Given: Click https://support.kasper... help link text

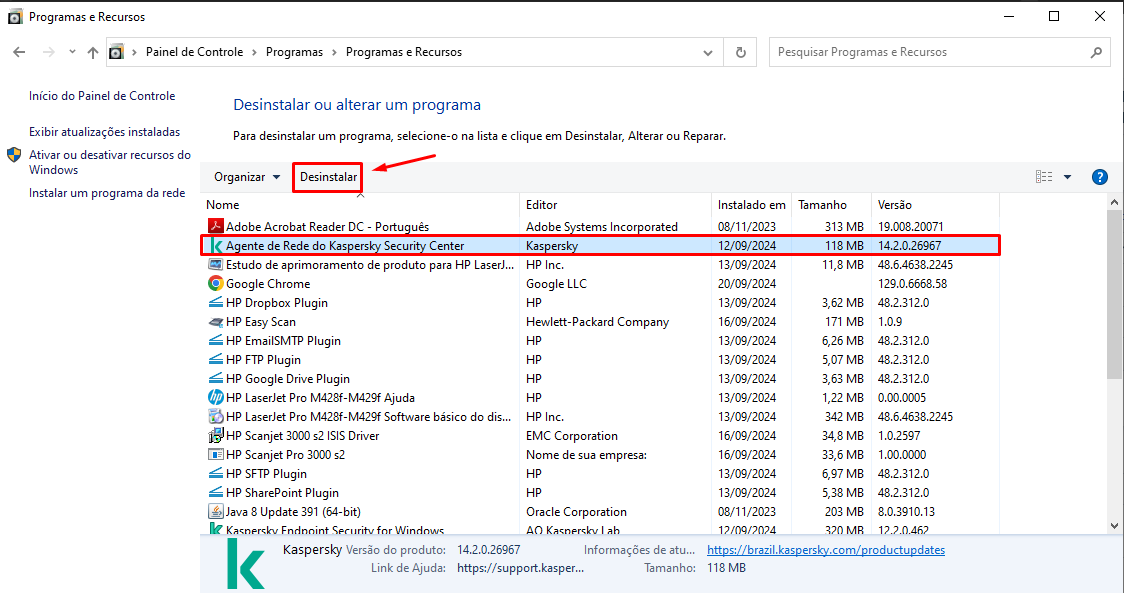Looking at the screenshot, I should click(x=520, y=568).
